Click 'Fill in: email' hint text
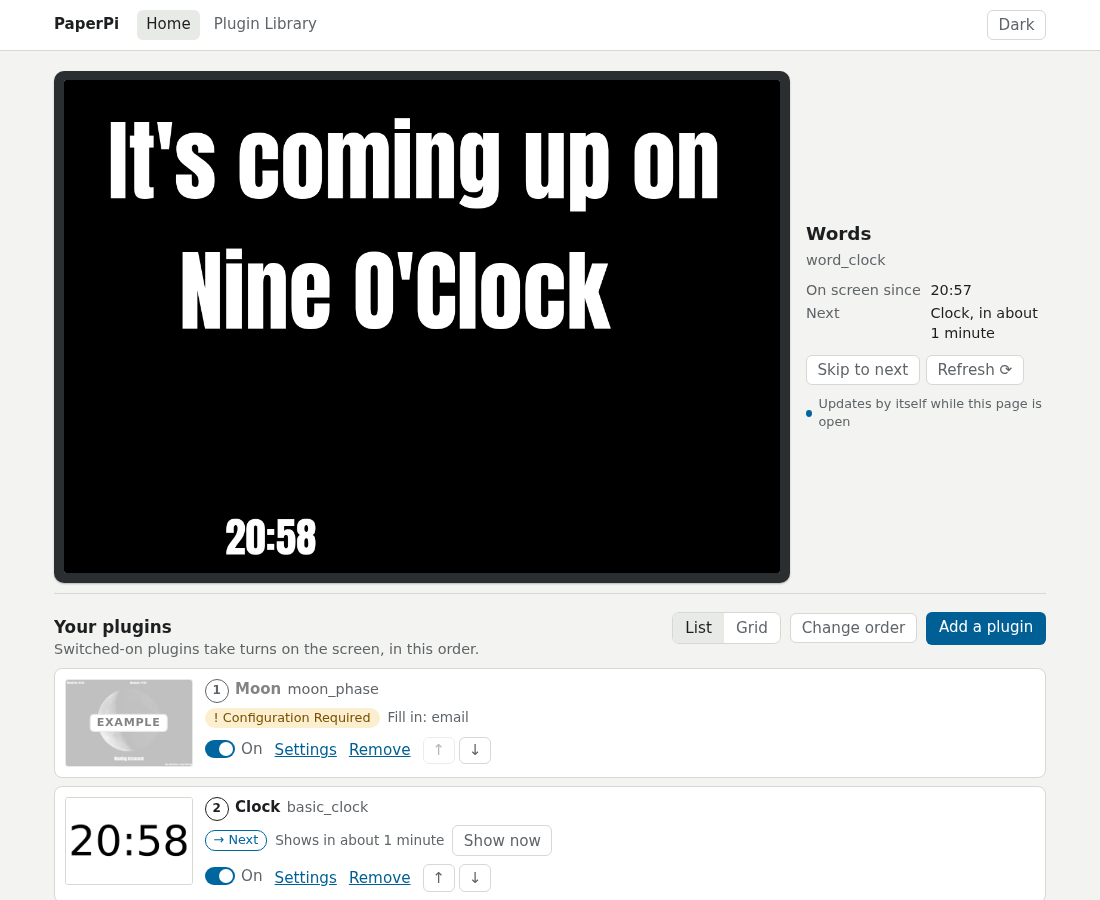This screenshot has width=1100, height=900. (428, 717)
